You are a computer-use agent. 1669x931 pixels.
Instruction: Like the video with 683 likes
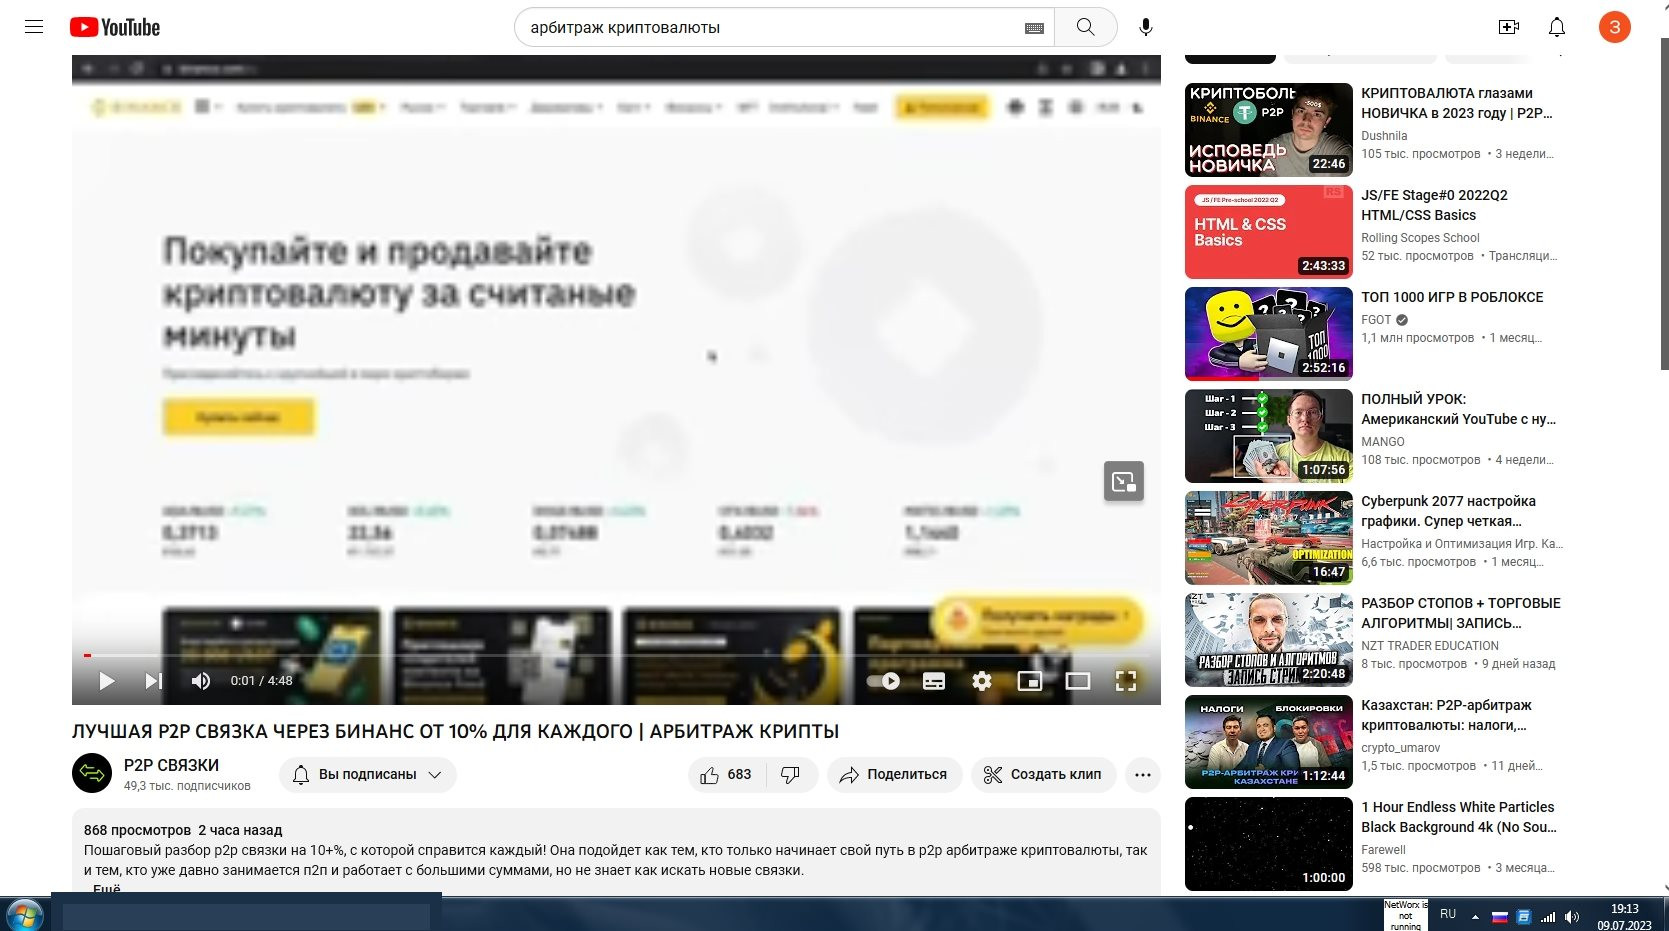pyautogui.click(x=727, y=775)
